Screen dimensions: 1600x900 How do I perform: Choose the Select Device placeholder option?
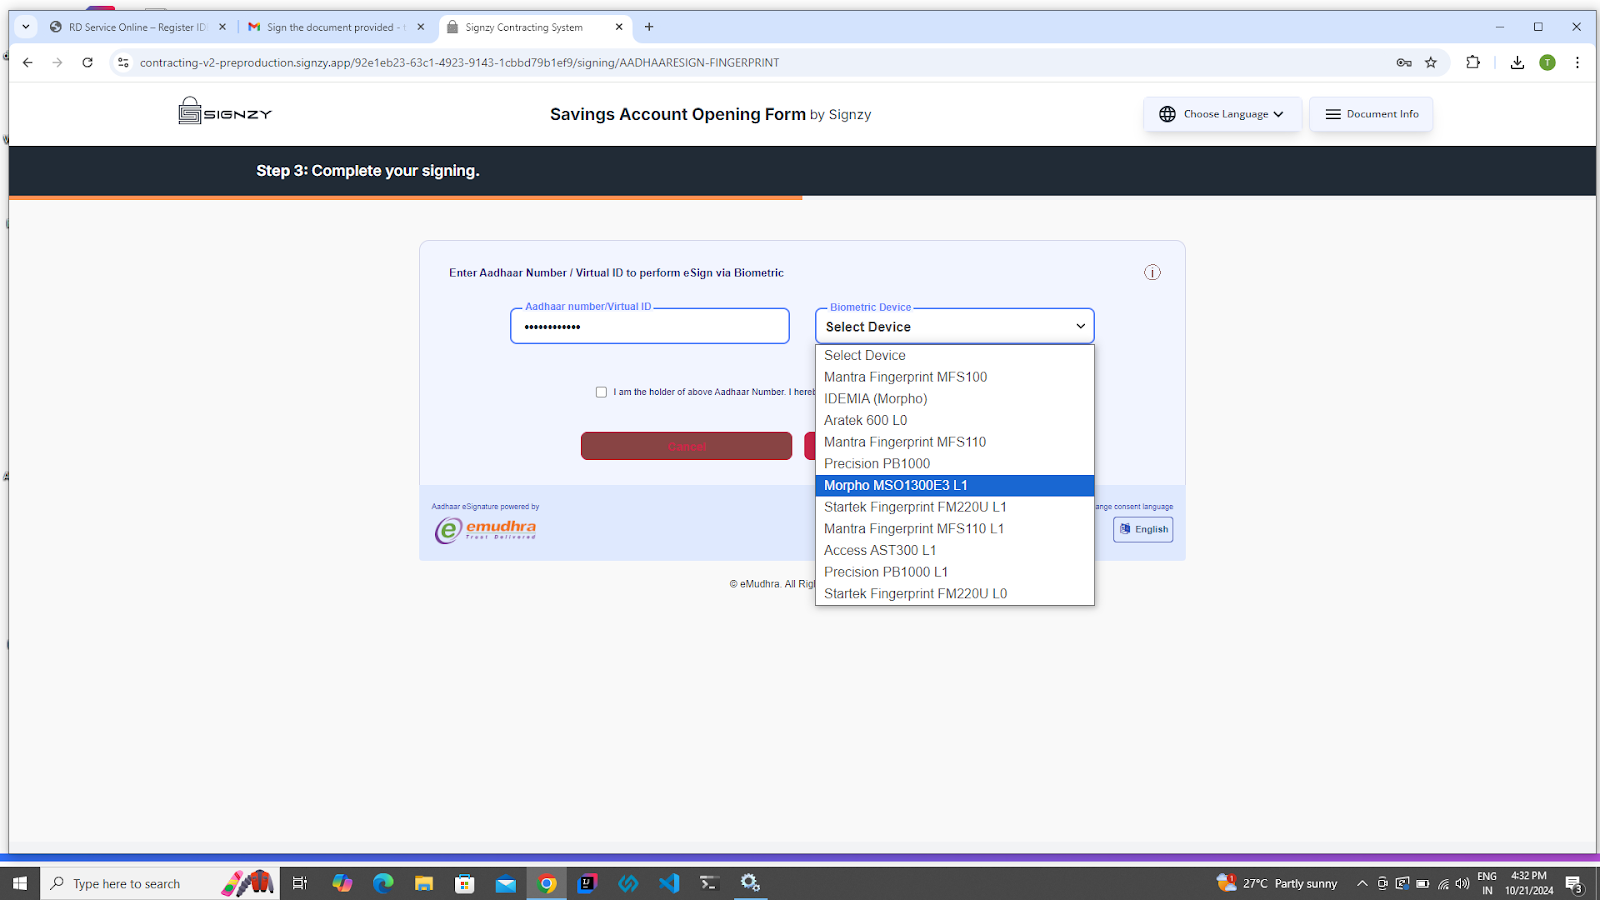tap(955, 355)
